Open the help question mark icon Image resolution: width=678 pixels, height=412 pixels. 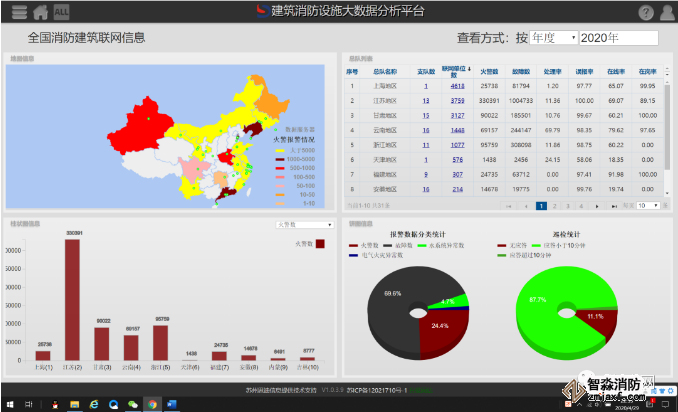[646, 12]
